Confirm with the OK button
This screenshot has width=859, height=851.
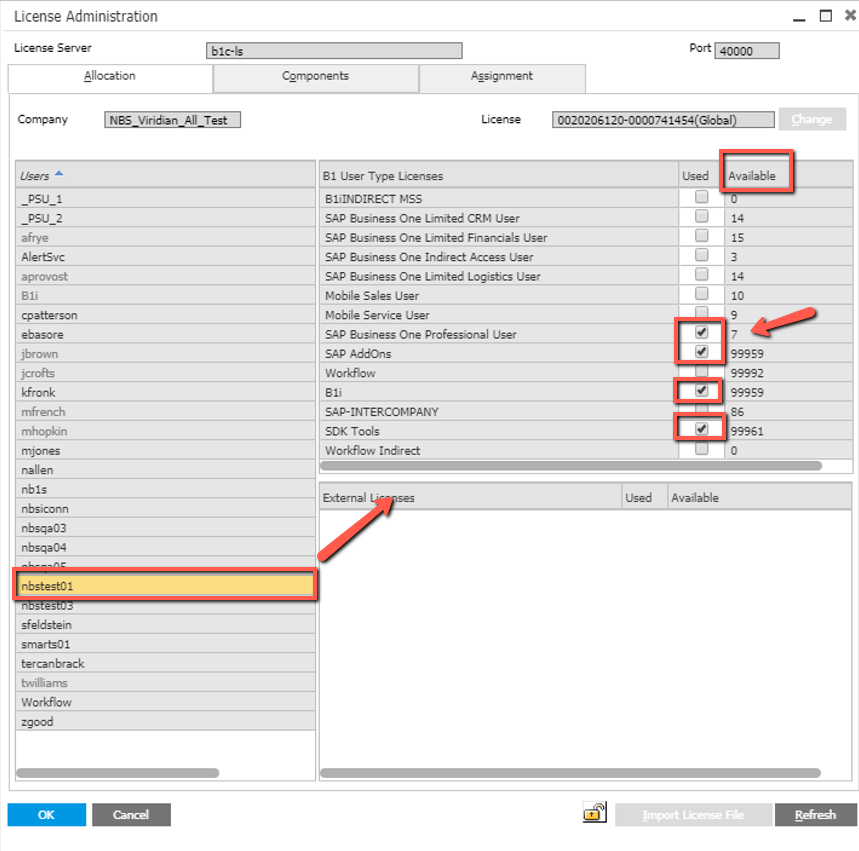(x=47, y=815)
